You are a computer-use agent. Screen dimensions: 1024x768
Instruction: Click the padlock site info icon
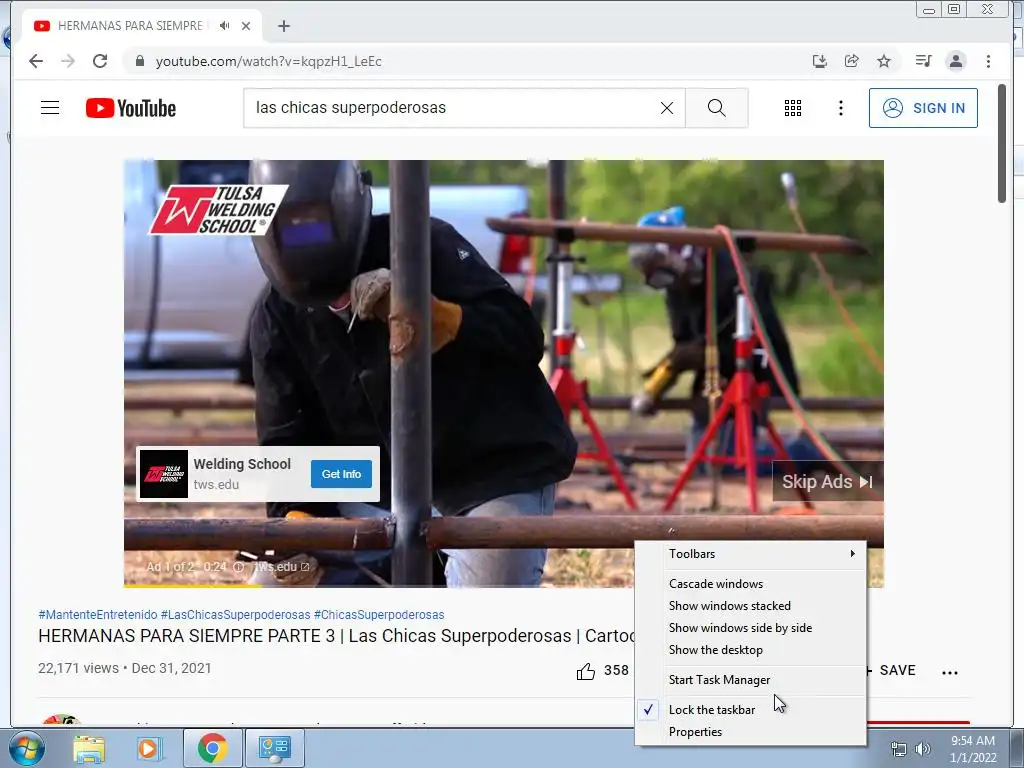pyautogui.click(x=139, y=61)
